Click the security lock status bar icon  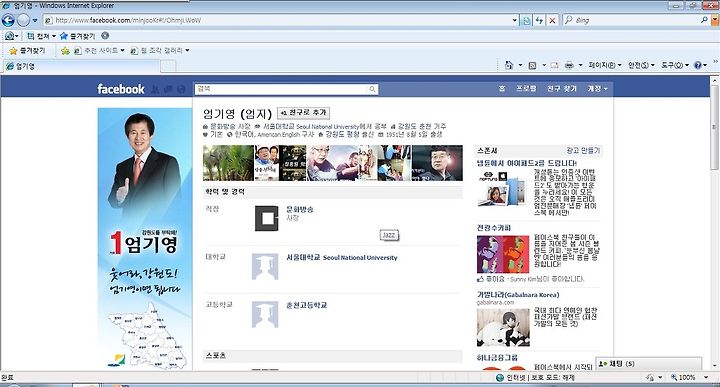pos(650,377)
